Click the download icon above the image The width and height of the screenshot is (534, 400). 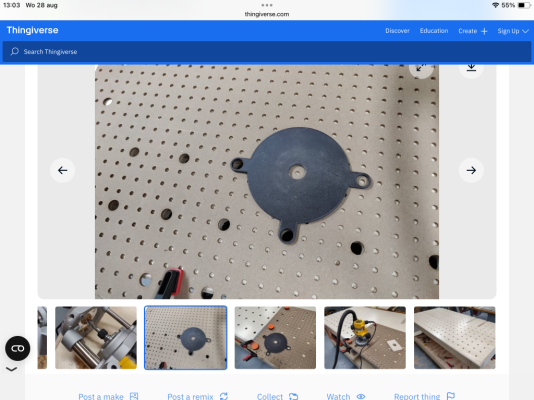pyautogui.click(x=471, y=67)
